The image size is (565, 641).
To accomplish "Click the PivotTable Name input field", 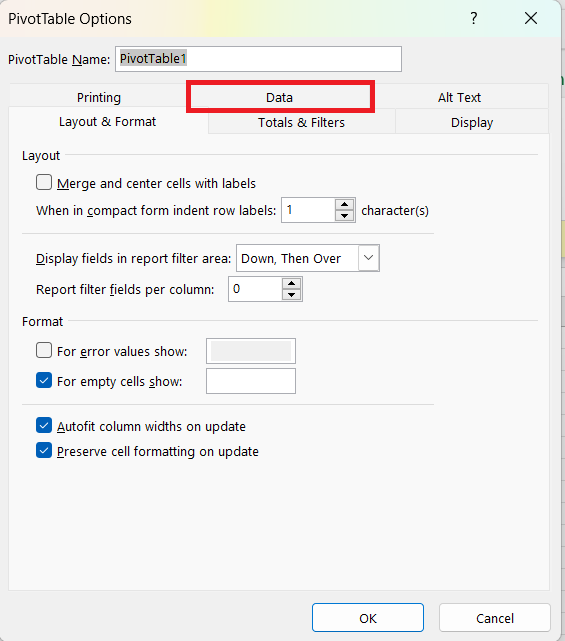I will tap(258, 59).
